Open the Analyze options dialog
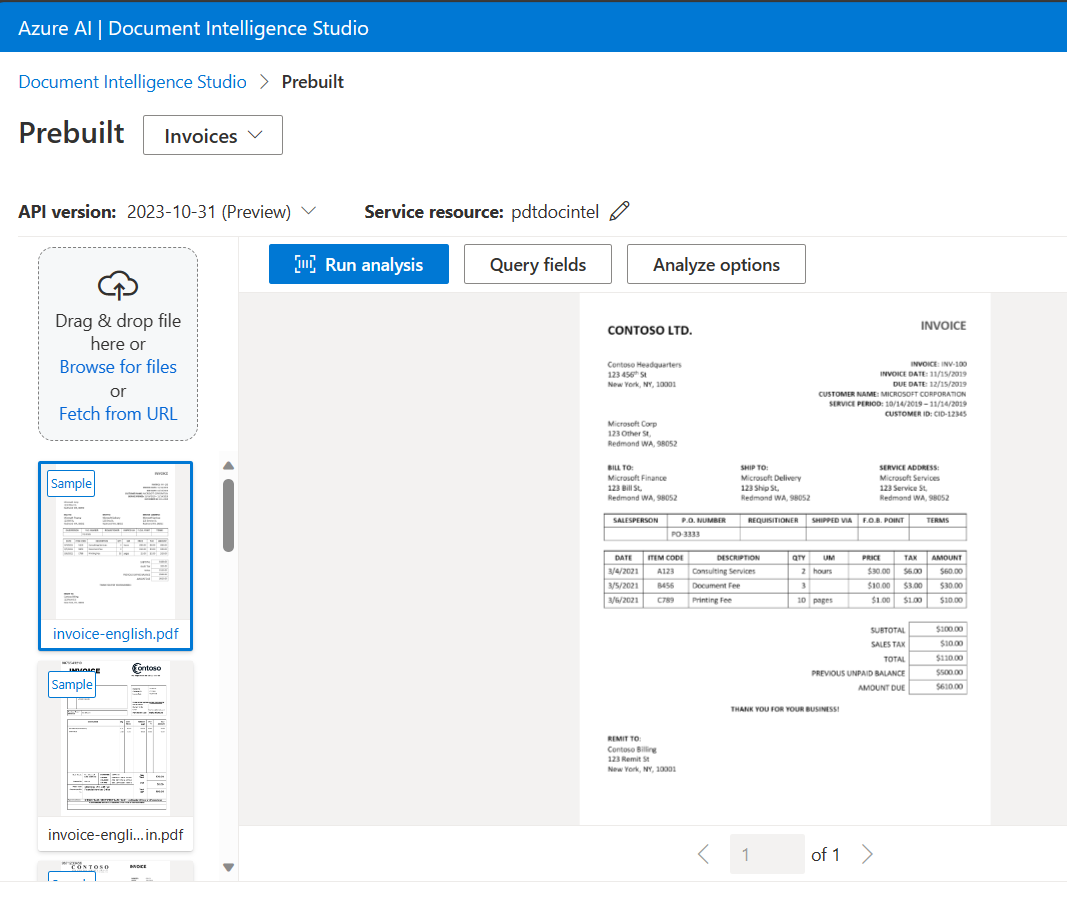This screenshot has height=904, width=1067. [716, 264]
